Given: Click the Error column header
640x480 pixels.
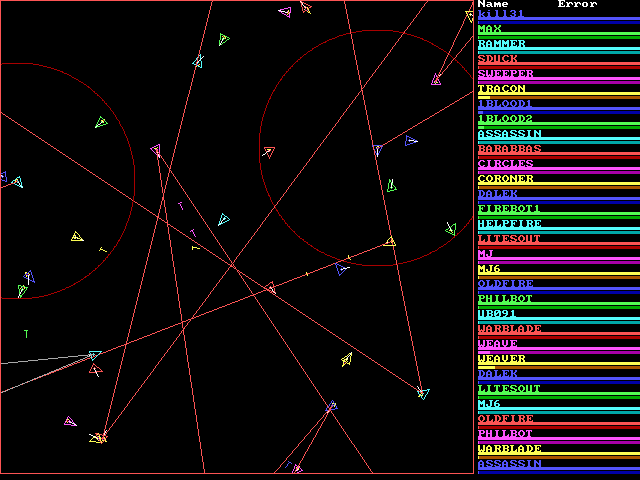Looking at the screenshot, I should tap(577, 4).
